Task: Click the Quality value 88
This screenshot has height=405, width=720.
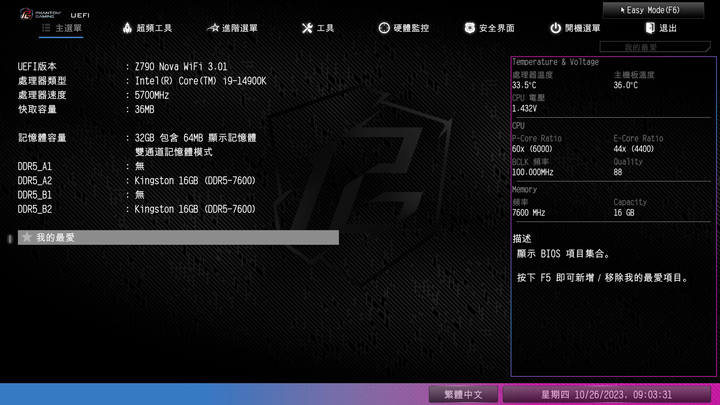Action: click(618, 172)
